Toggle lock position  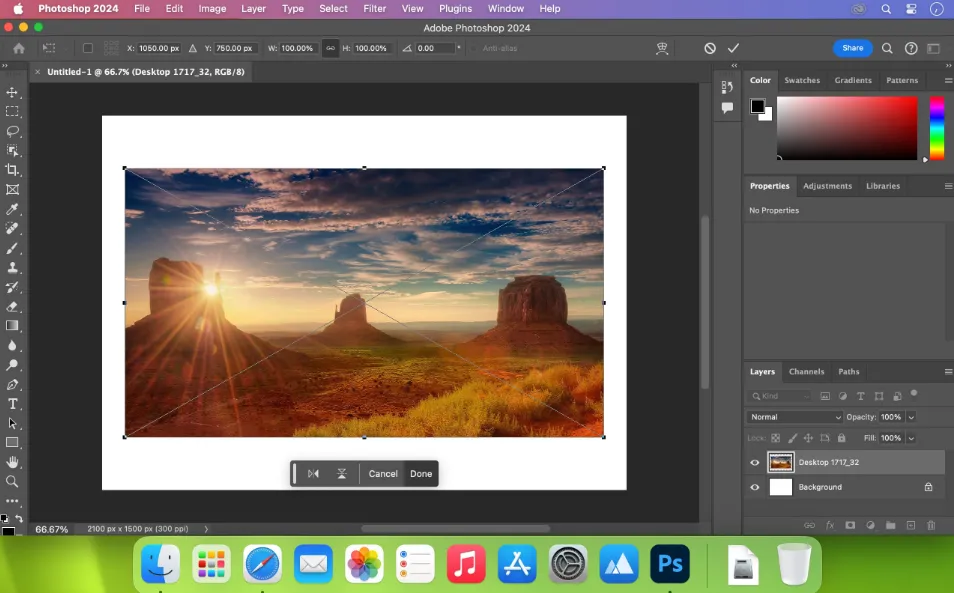(809, 438)
